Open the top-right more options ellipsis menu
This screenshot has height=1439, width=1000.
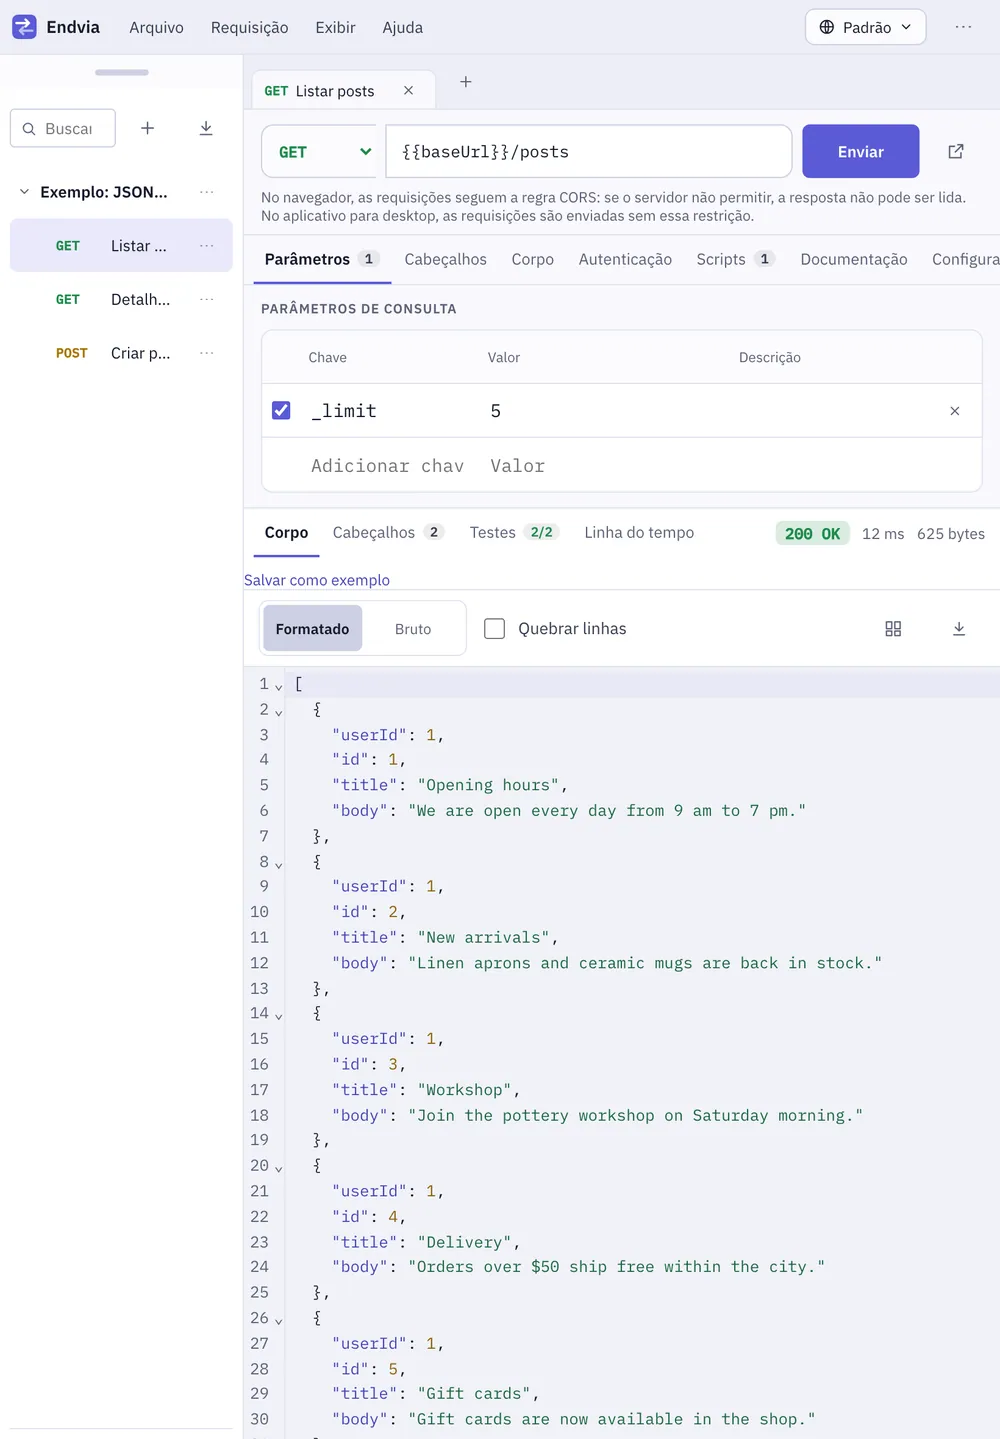coord(963,27)
